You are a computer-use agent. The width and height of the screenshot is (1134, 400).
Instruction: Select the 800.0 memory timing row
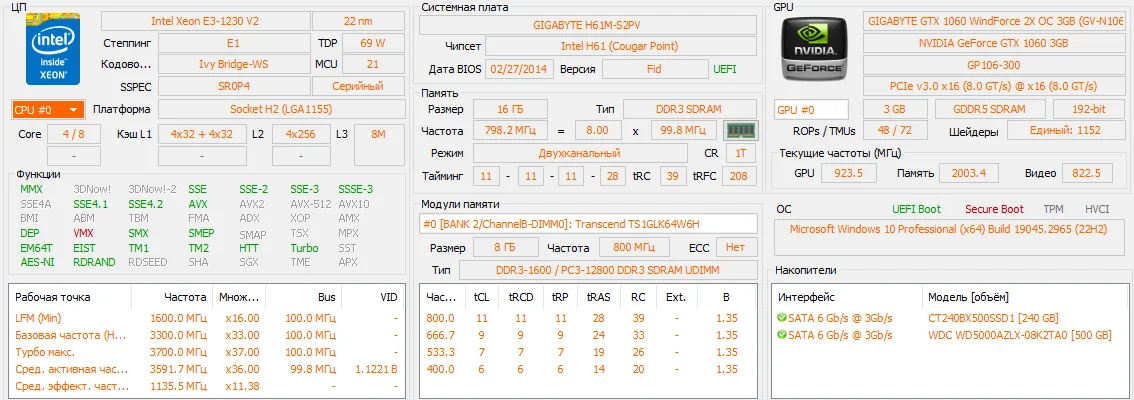click(588, 318)
